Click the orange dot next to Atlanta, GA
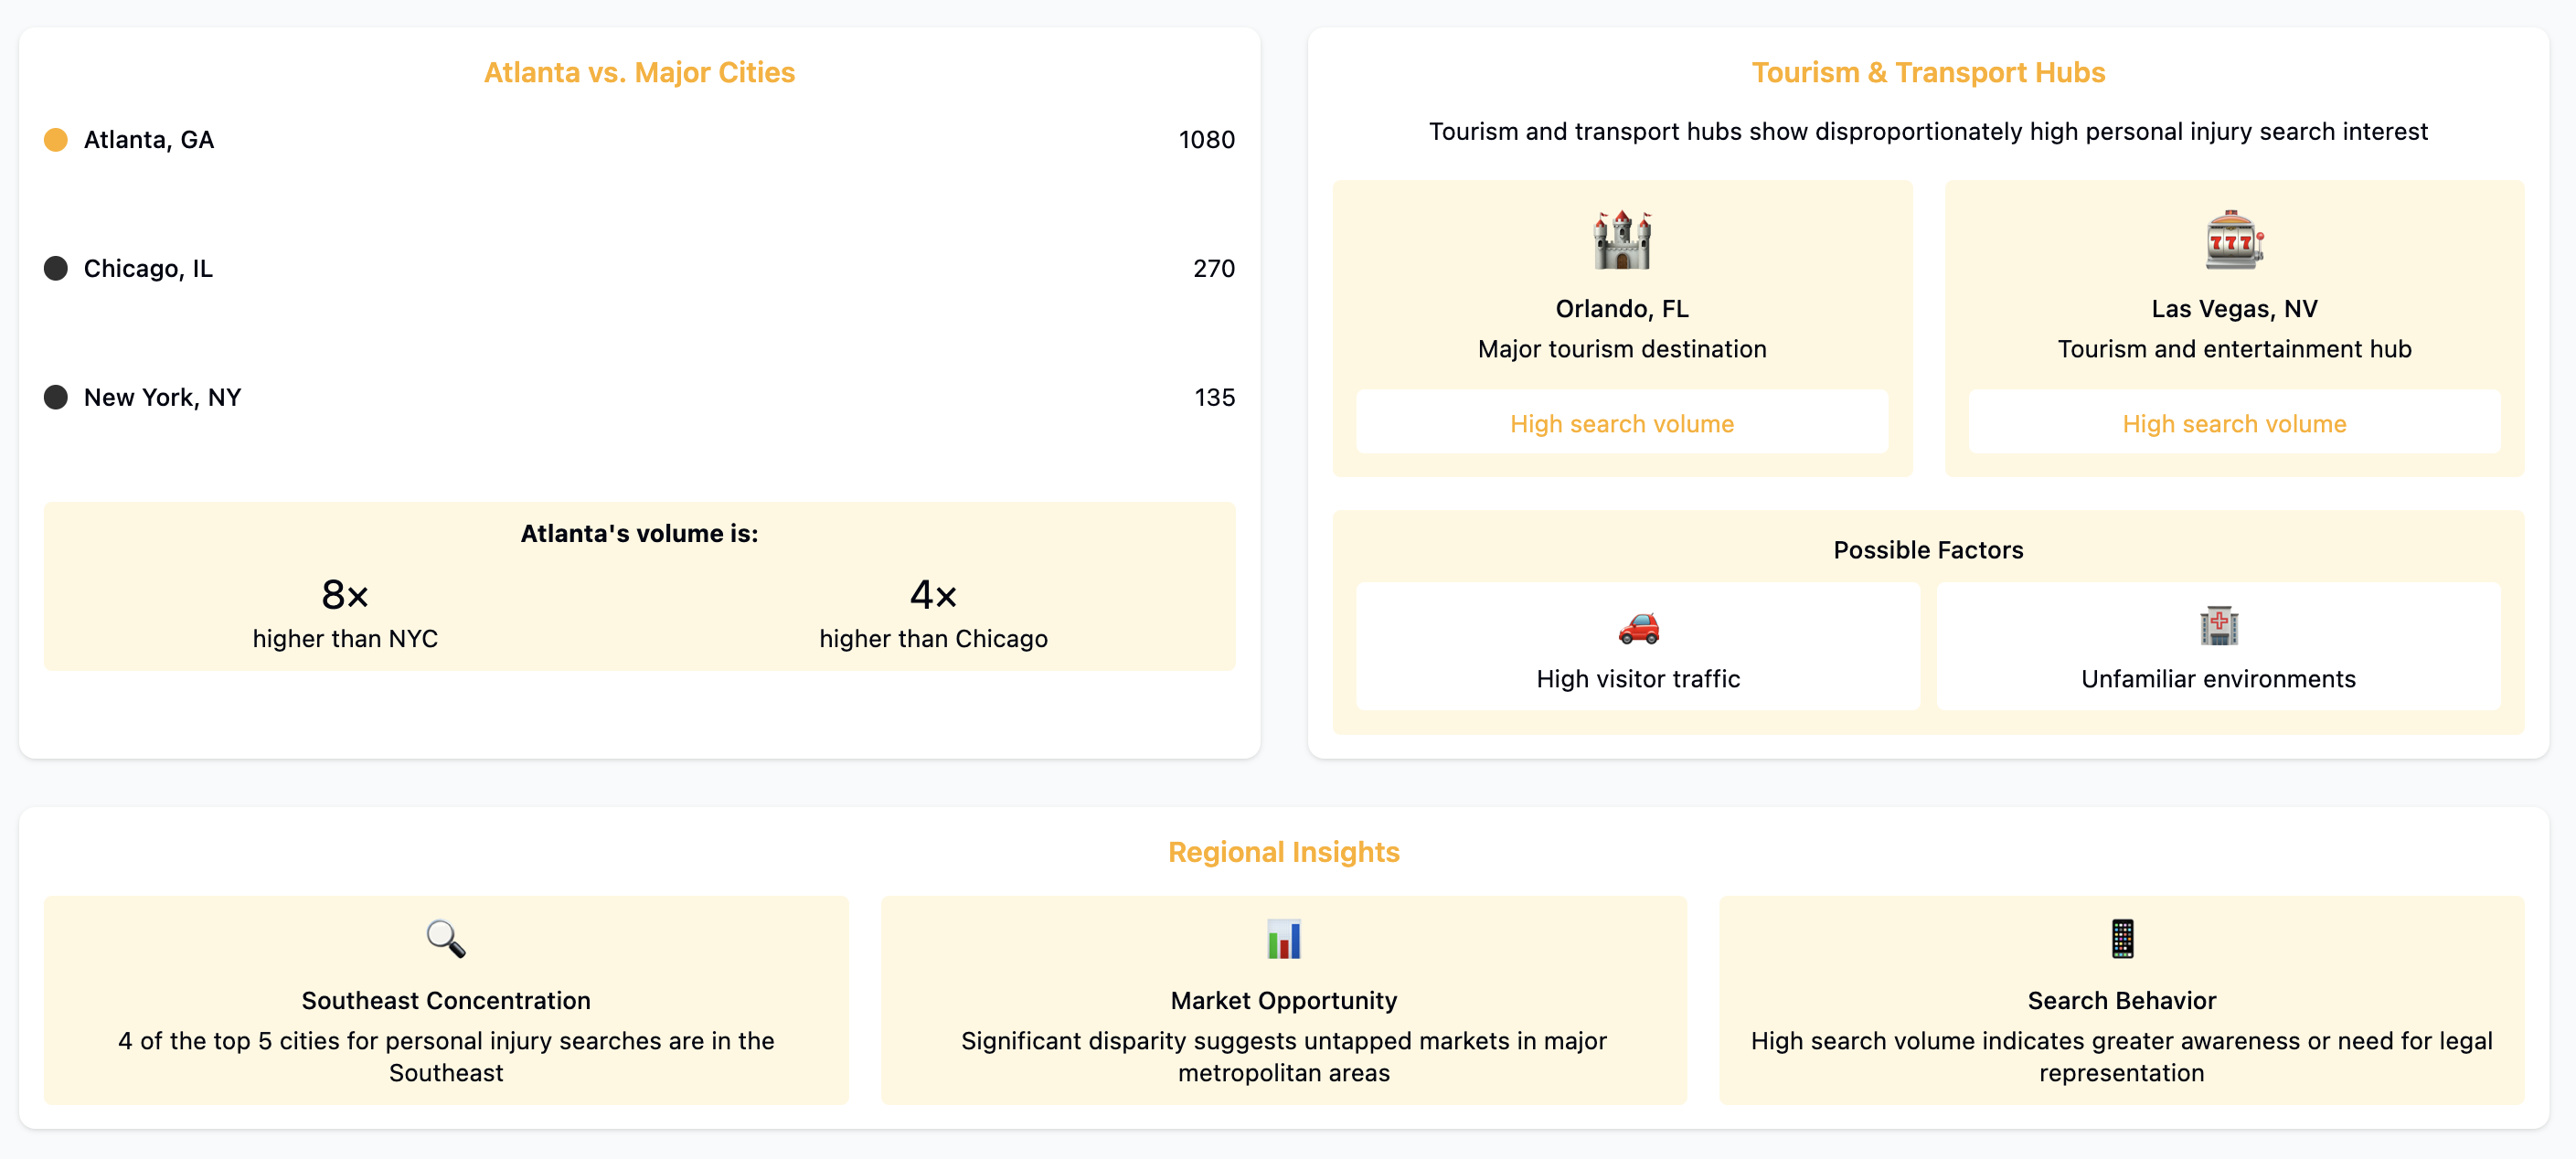 pyautogui.click(x=56, y=140)
